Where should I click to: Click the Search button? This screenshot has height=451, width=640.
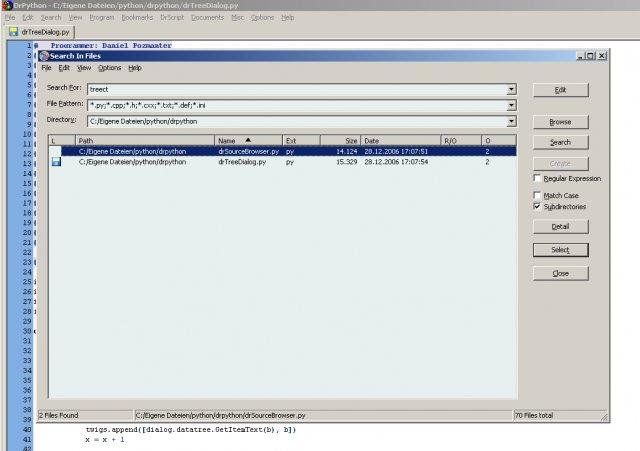click(560, 142)
